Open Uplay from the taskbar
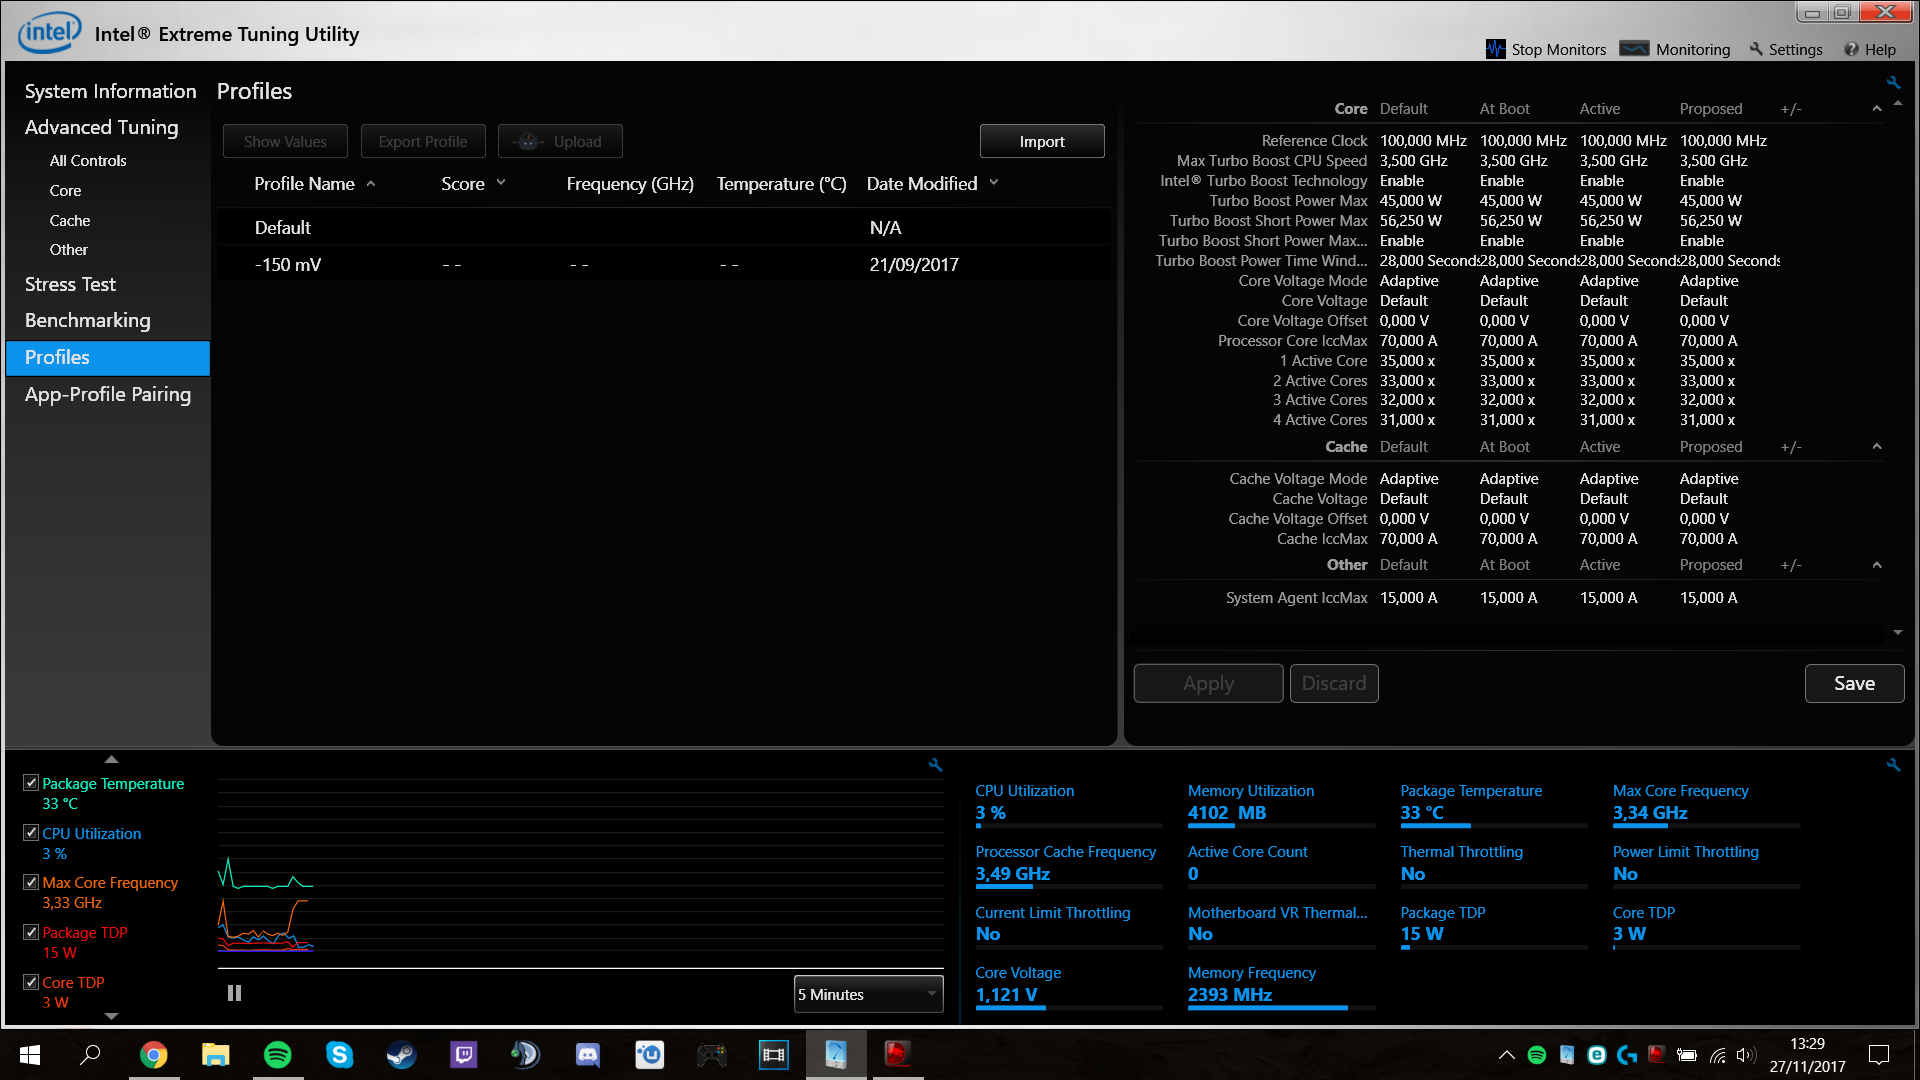The image size is (1920, 1080). click(649, 1054)
